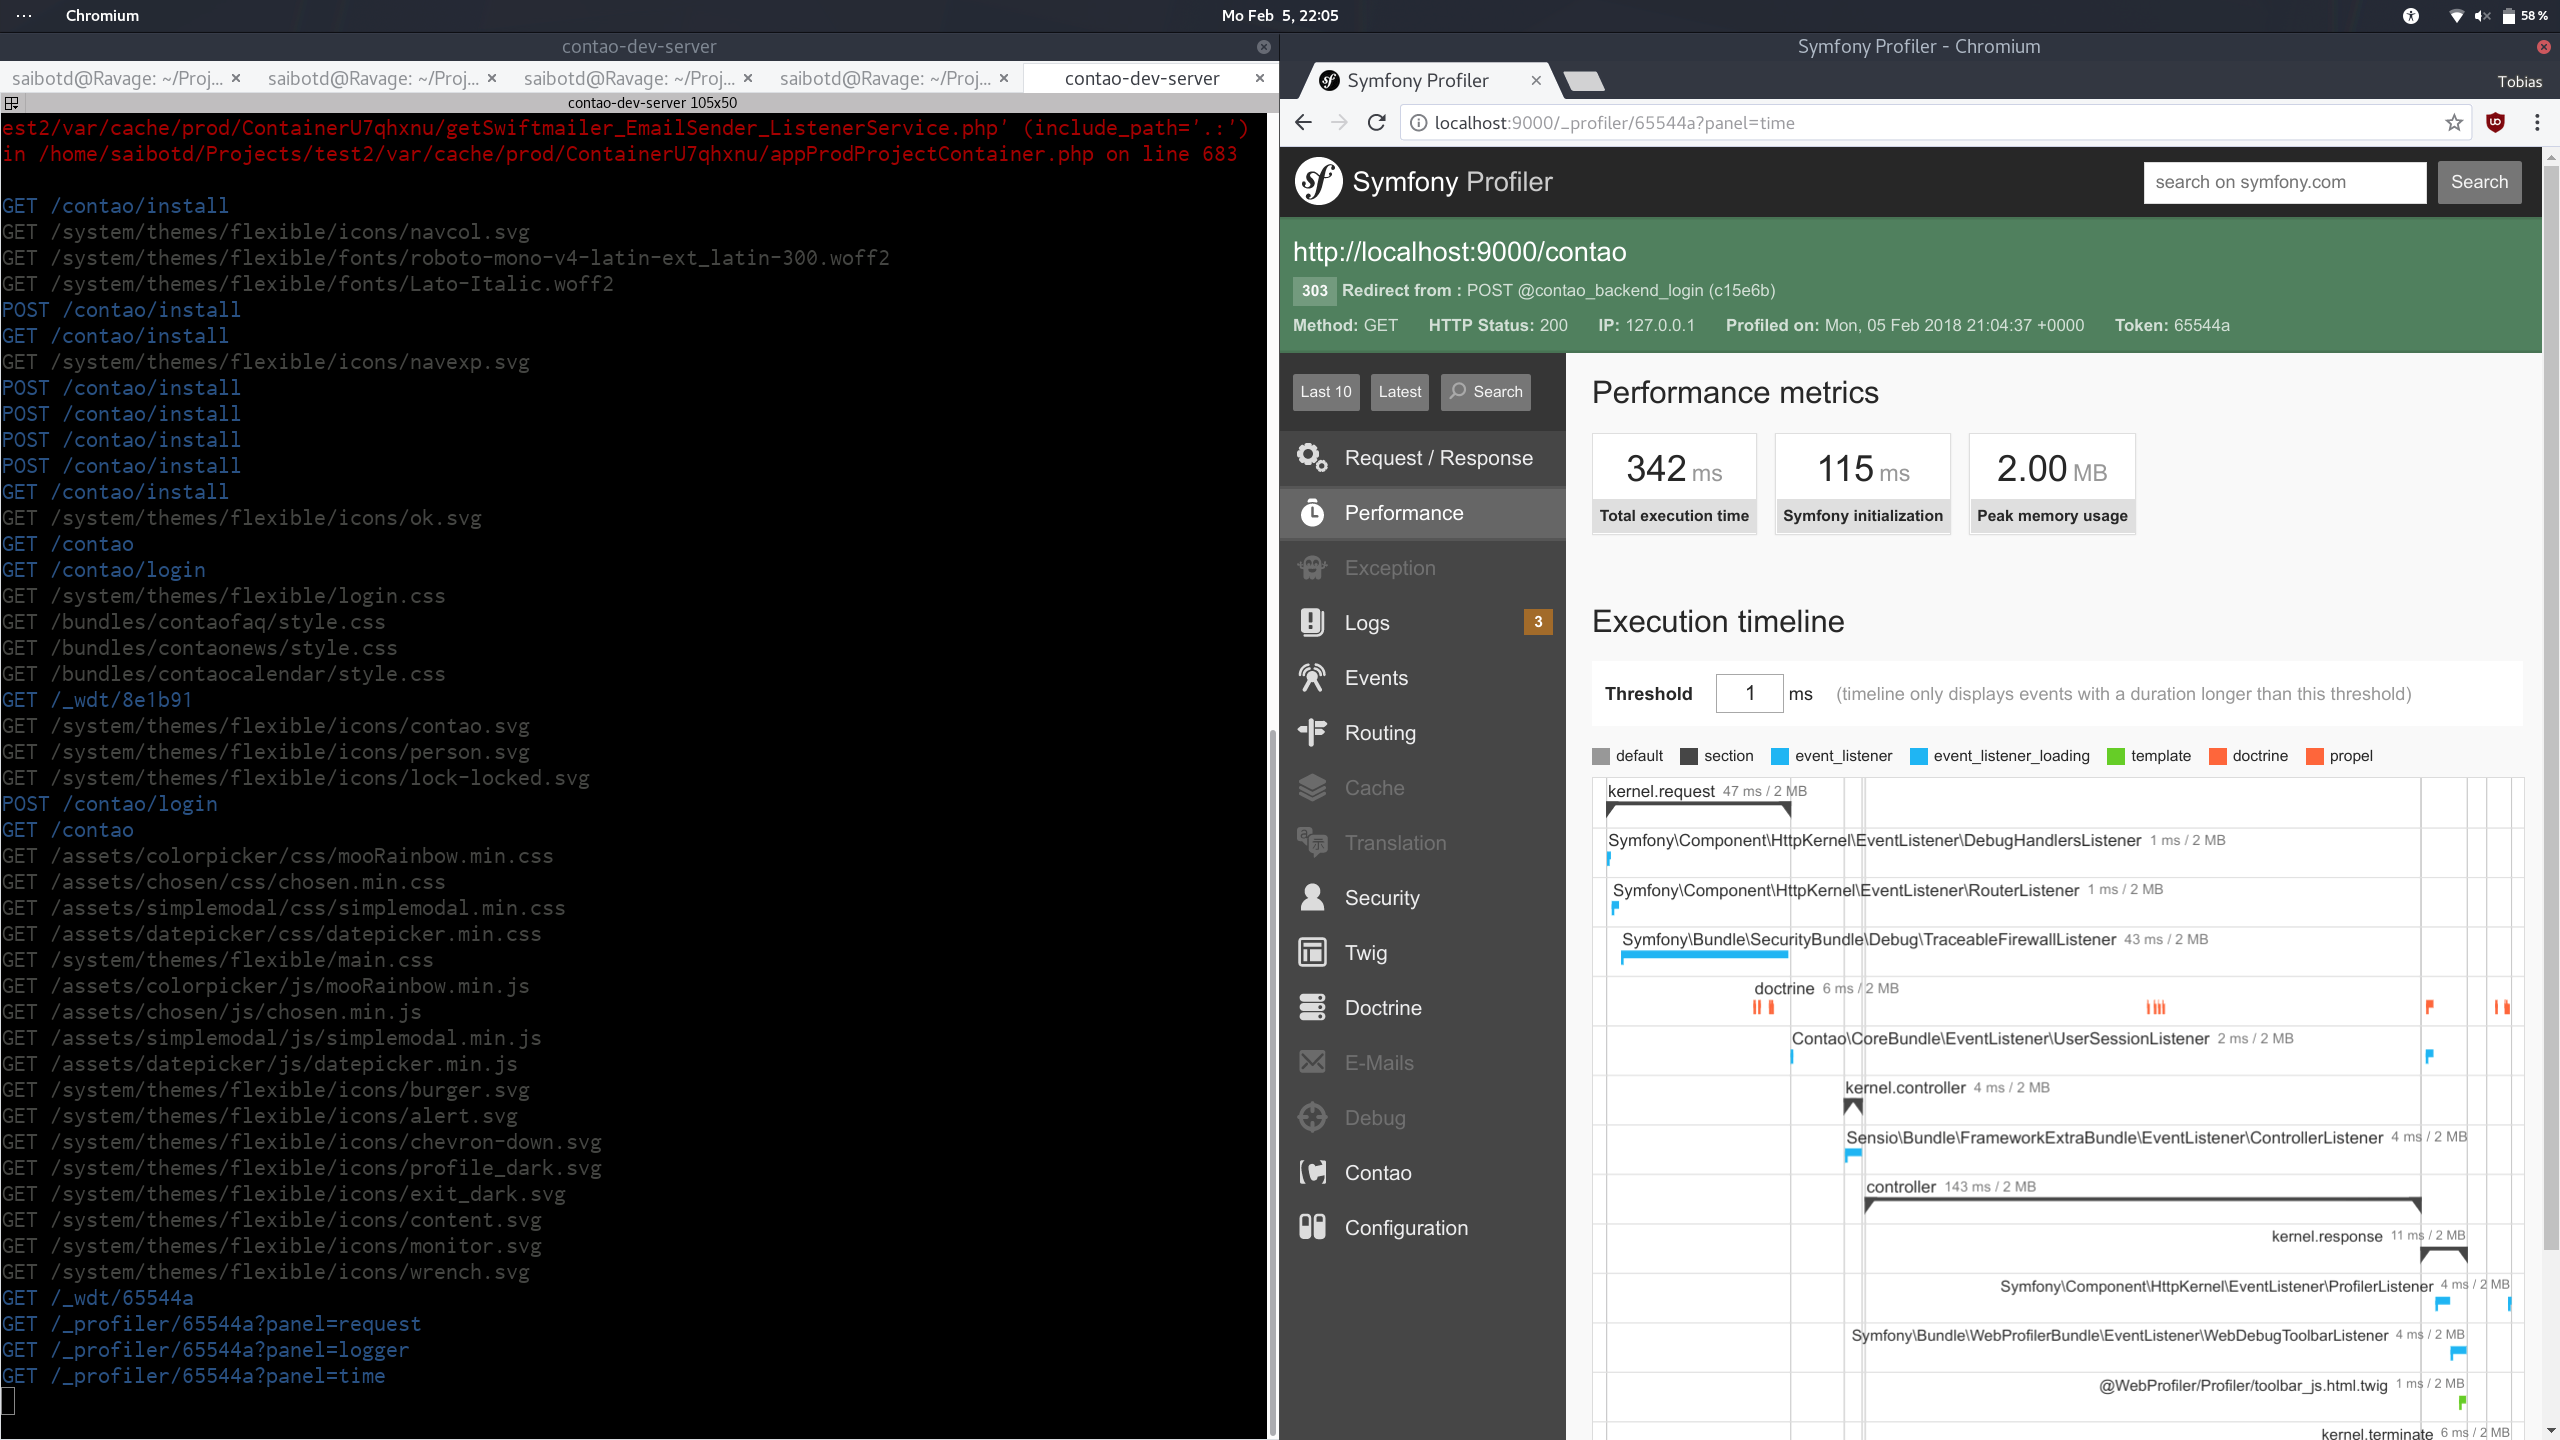Bookmark page with the star icon
2560x1440 pixels.
point(2454,123)
